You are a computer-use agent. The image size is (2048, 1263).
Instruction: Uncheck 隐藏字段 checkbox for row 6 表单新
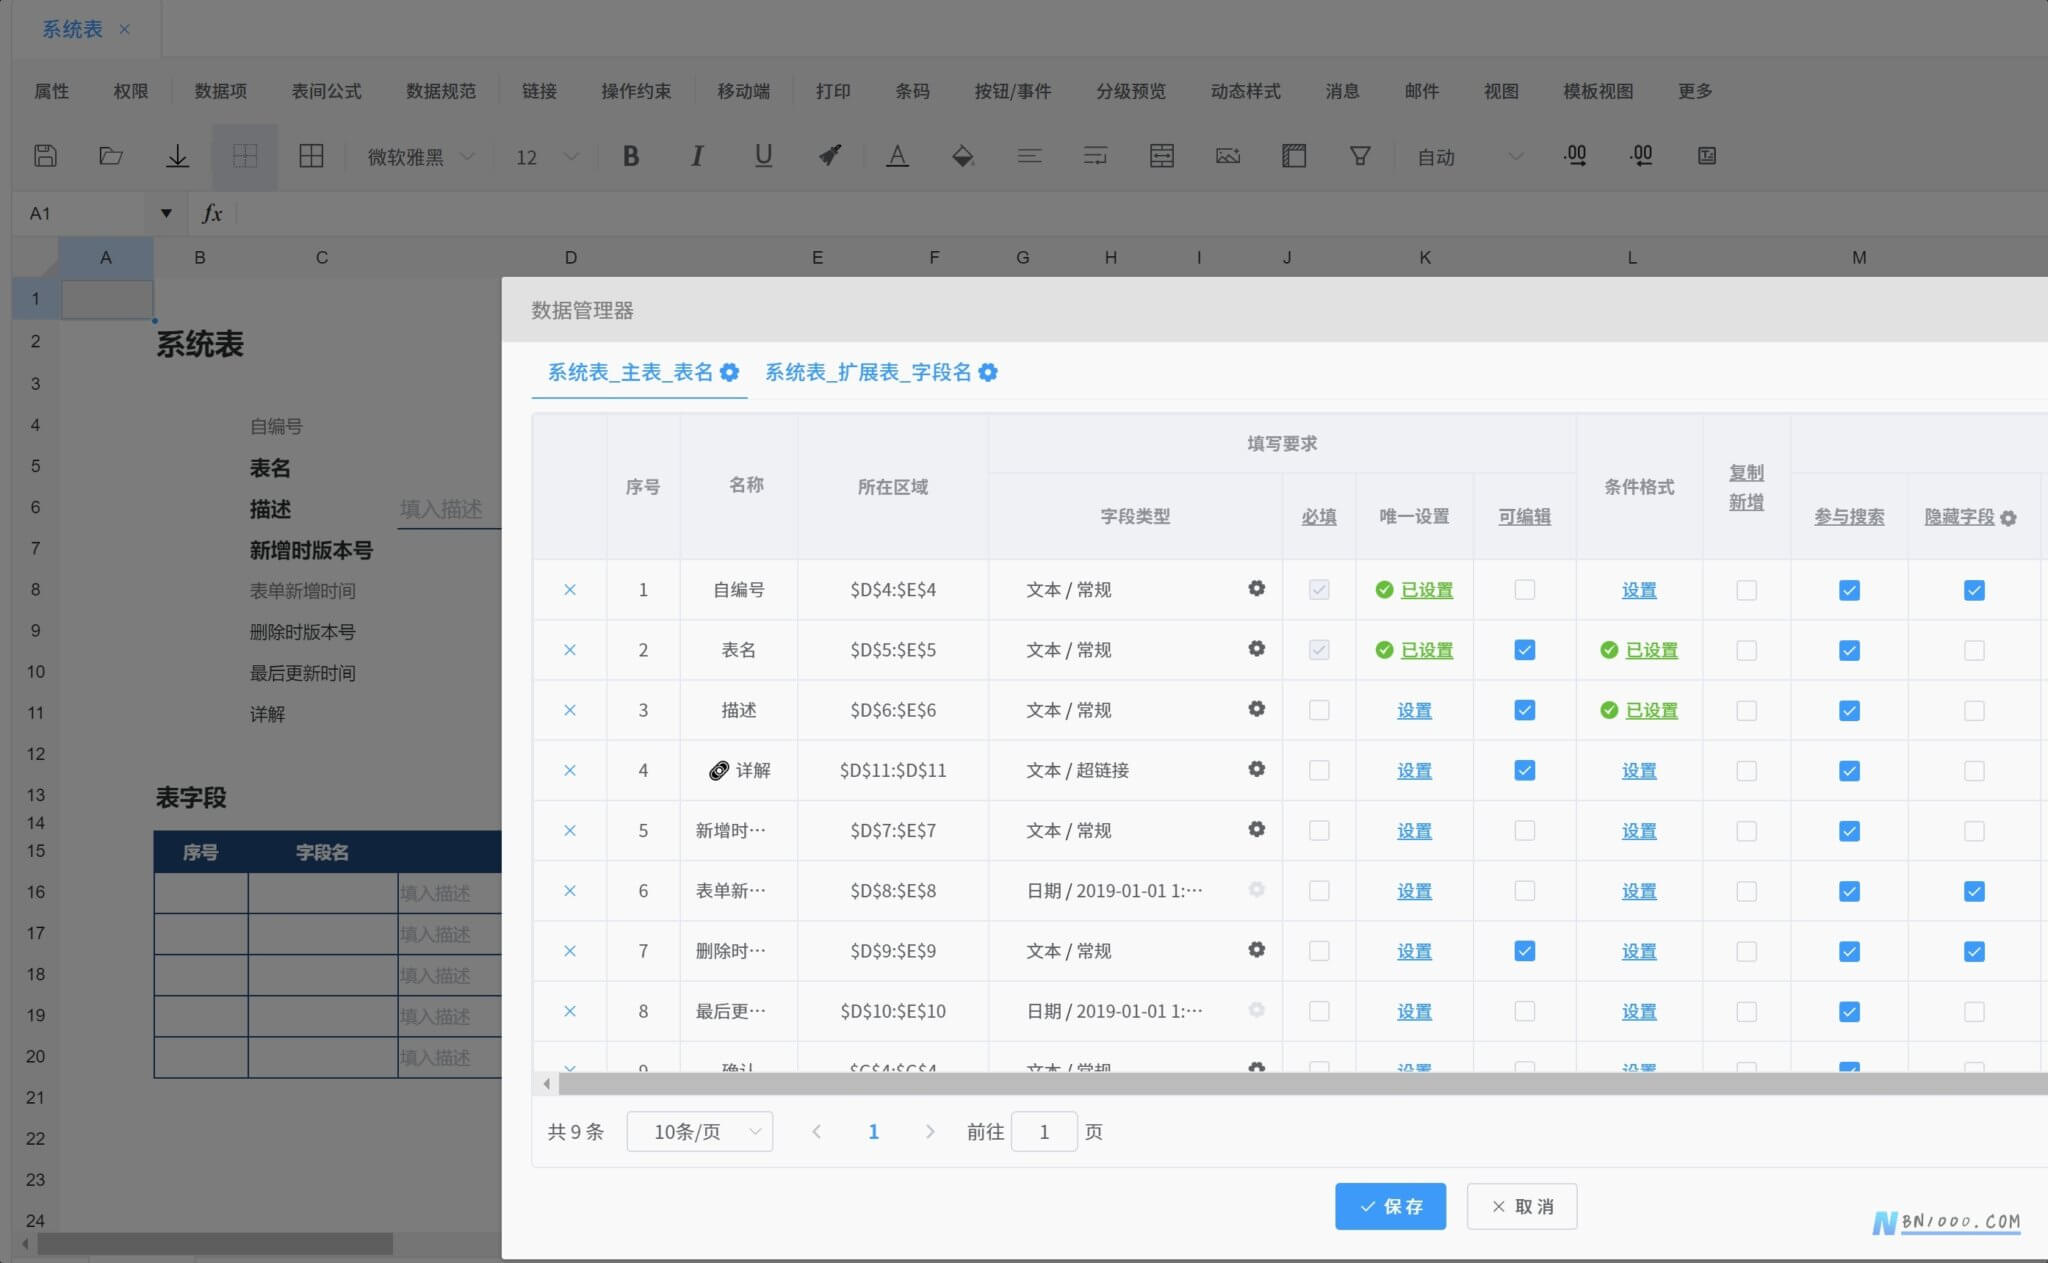(x=1974, y=891)
